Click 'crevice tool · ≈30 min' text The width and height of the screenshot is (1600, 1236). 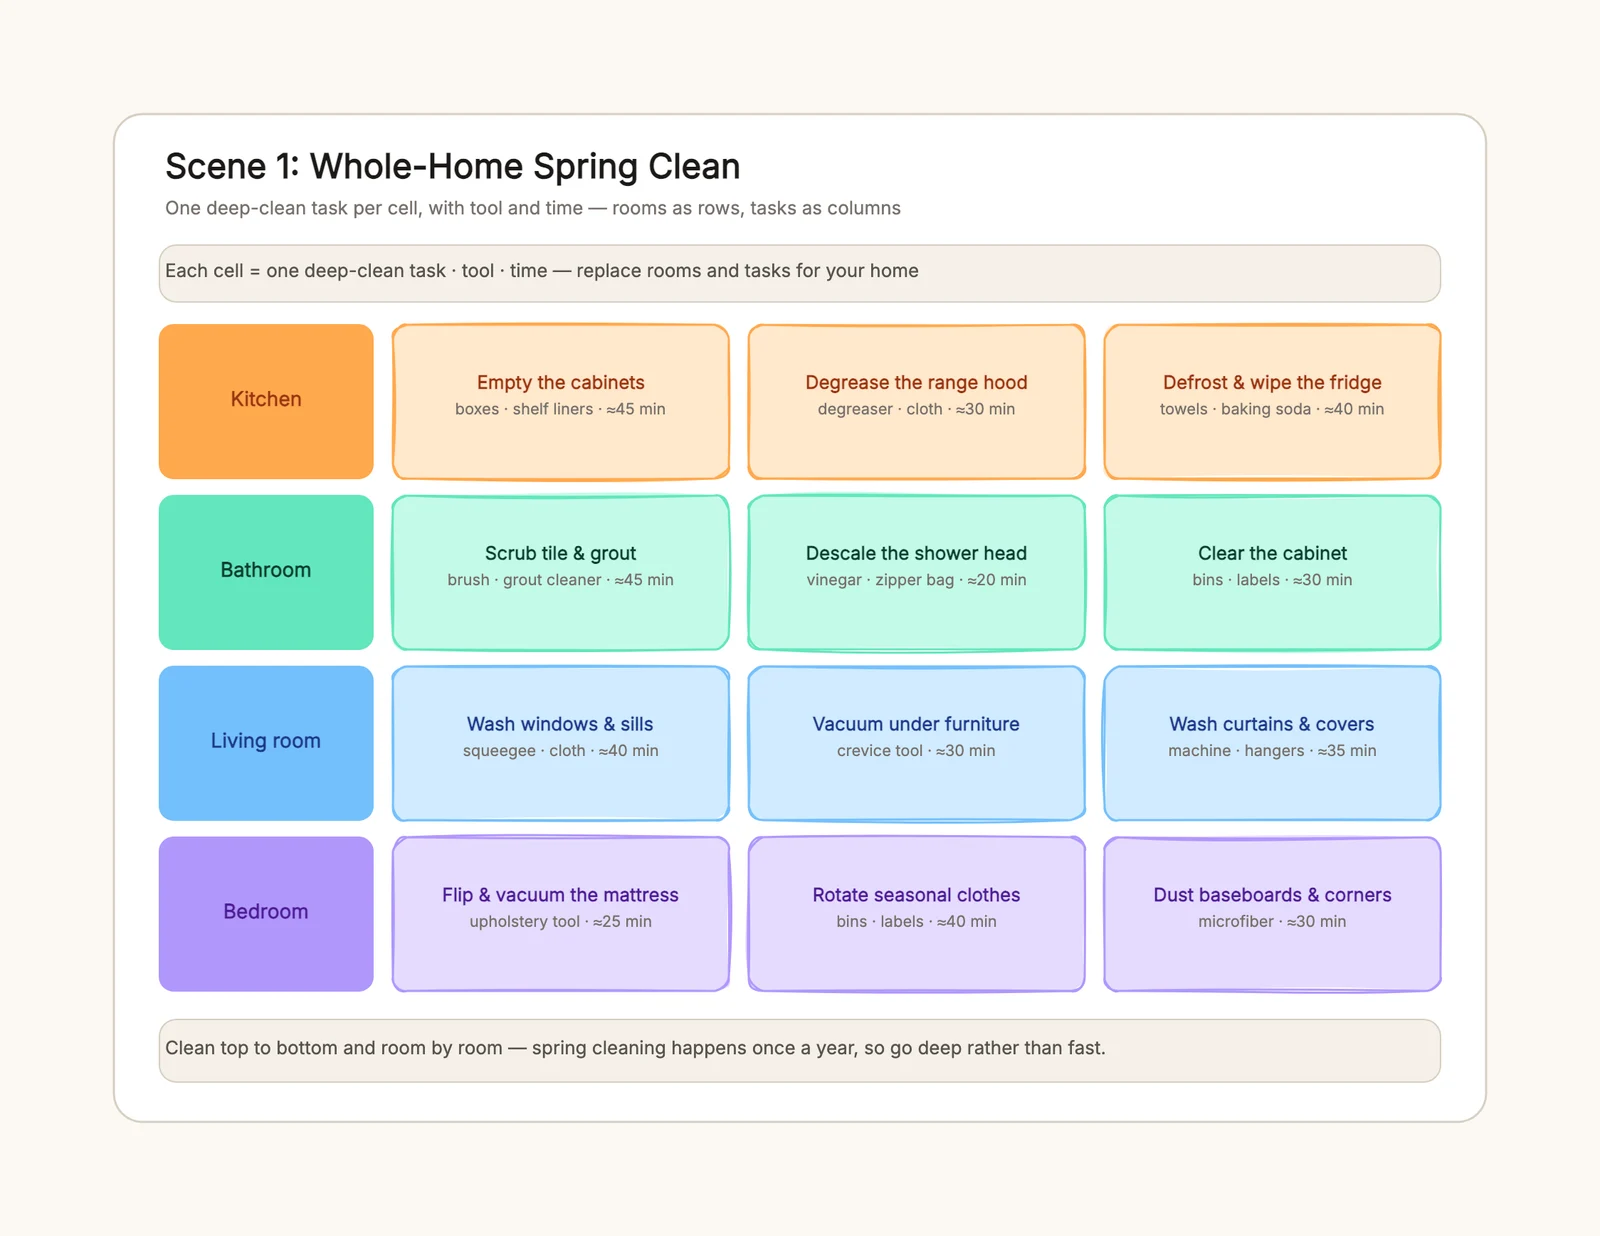(x=916, y=751)
